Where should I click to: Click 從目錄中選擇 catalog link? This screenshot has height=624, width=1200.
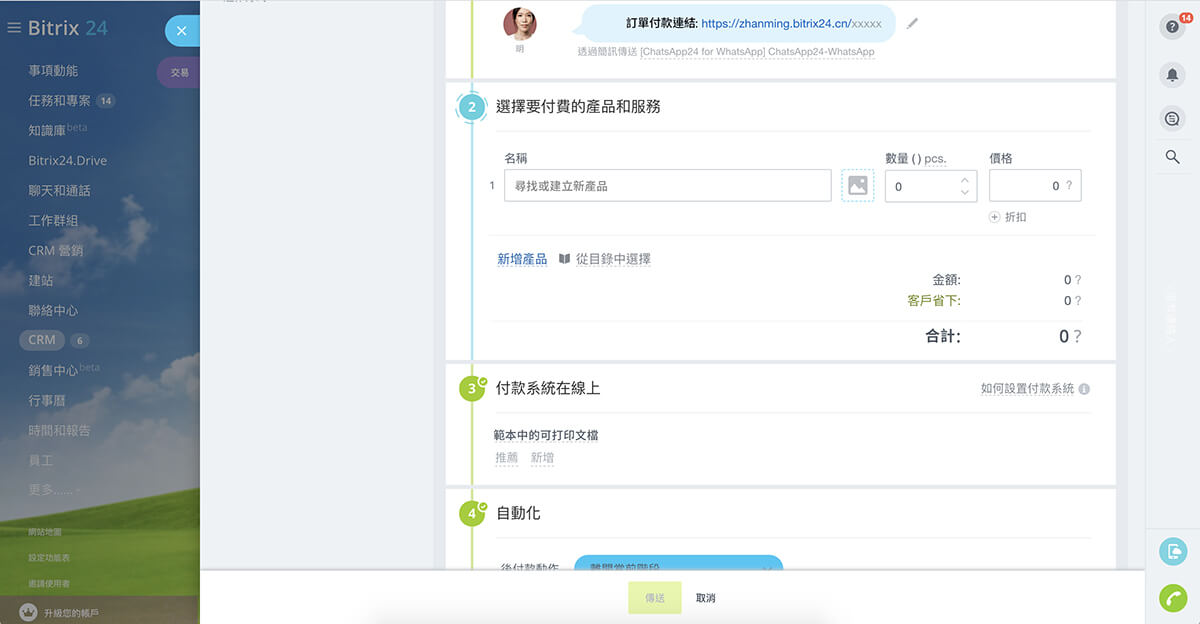click(613, 259)
